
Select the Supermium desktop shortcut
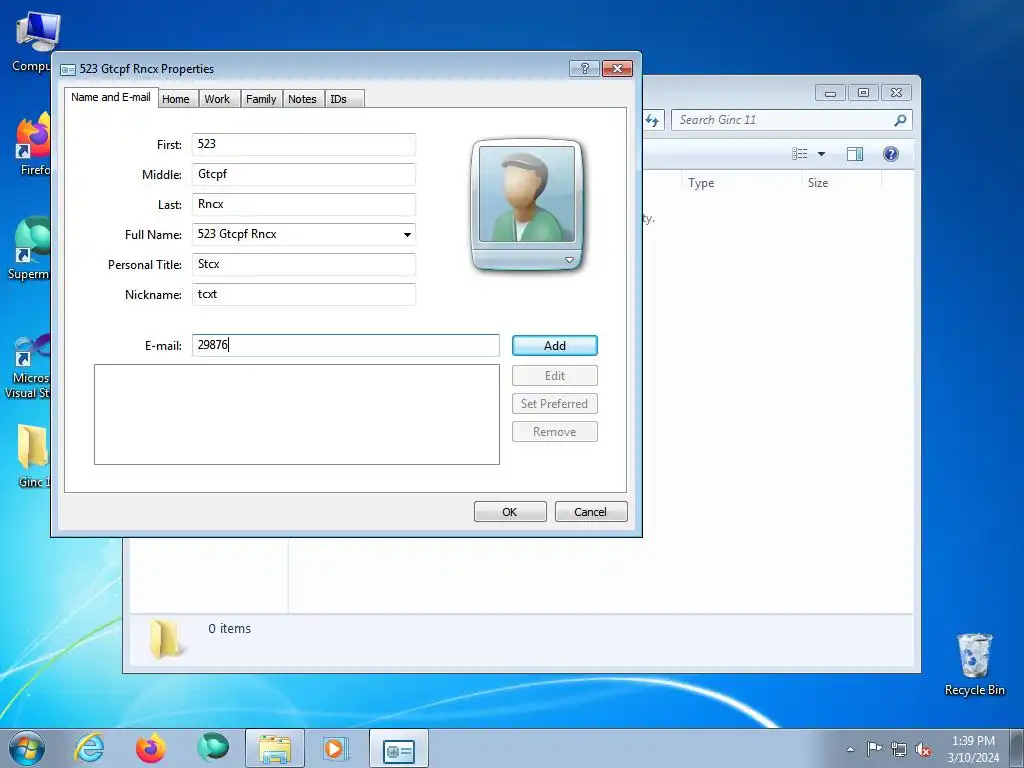click(29, 249)
